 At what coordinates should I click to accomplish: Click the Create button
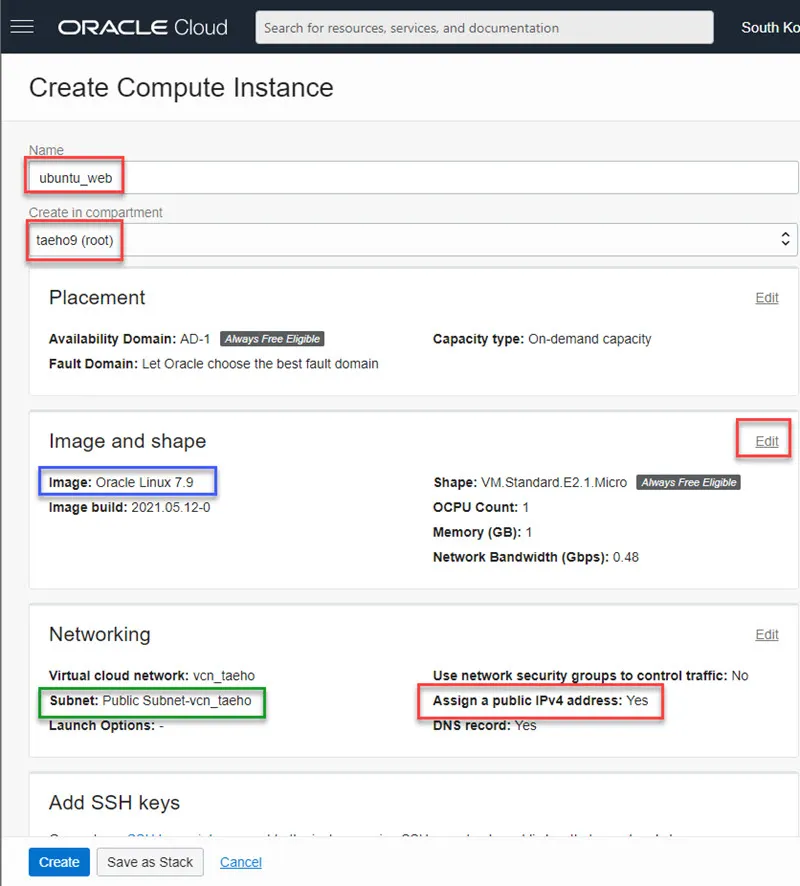click(x=59, y=862)
